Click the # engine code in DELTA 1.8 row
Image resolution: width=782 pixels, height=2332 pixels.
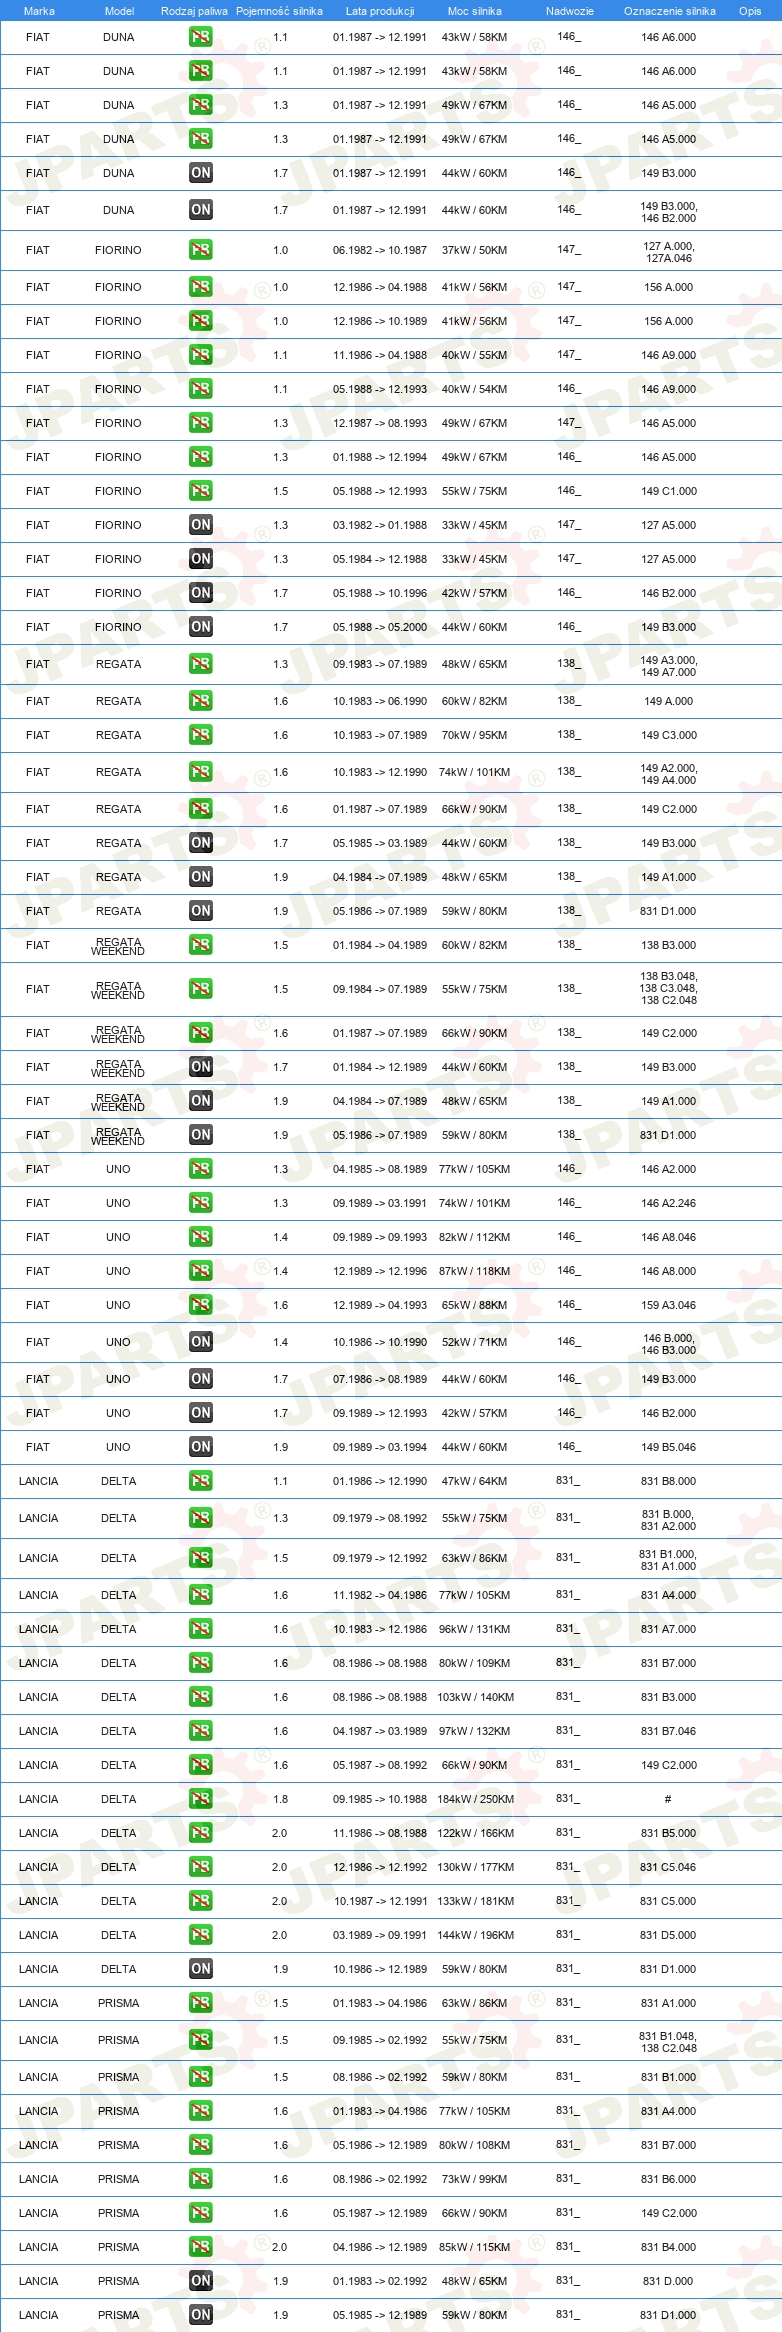click(x=668, y=1799)
